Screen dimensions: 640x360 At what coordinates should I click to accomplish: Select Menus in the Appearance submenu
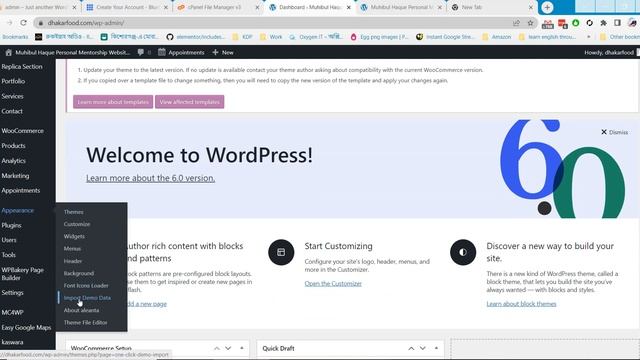[72, 249]
